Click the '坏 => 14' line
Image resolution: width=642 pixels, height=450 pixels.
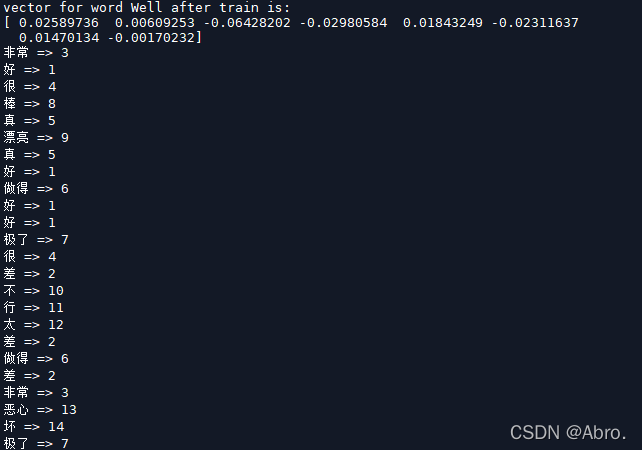pyautogui.click(x=34, y=427)
